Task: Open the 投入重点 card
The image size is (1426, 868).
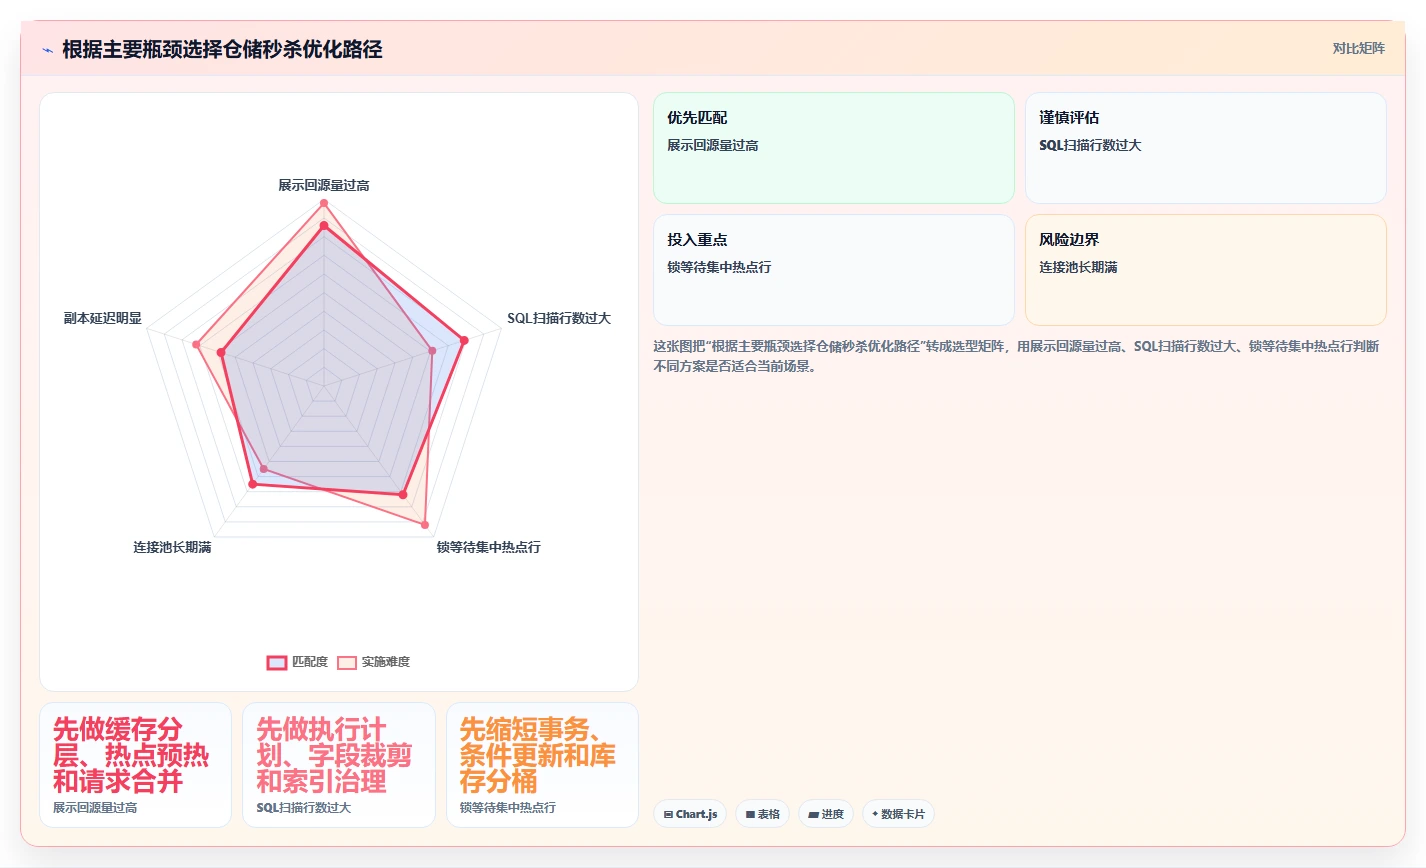Action: pos(834,270)
